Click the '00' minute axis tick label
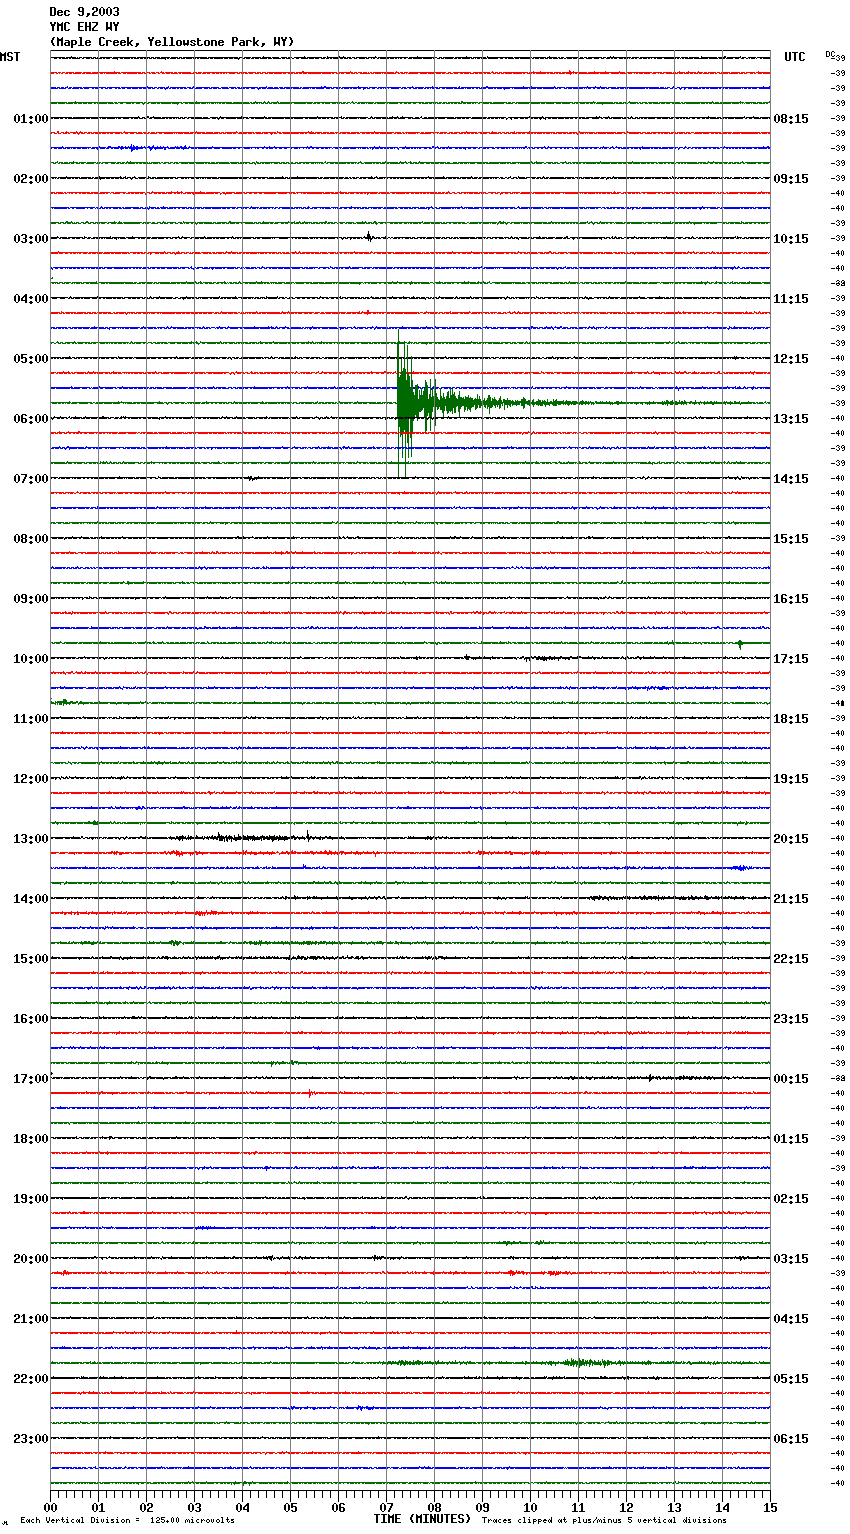The width and height of the screenshot is (850, 1534). pos(50,1507)
